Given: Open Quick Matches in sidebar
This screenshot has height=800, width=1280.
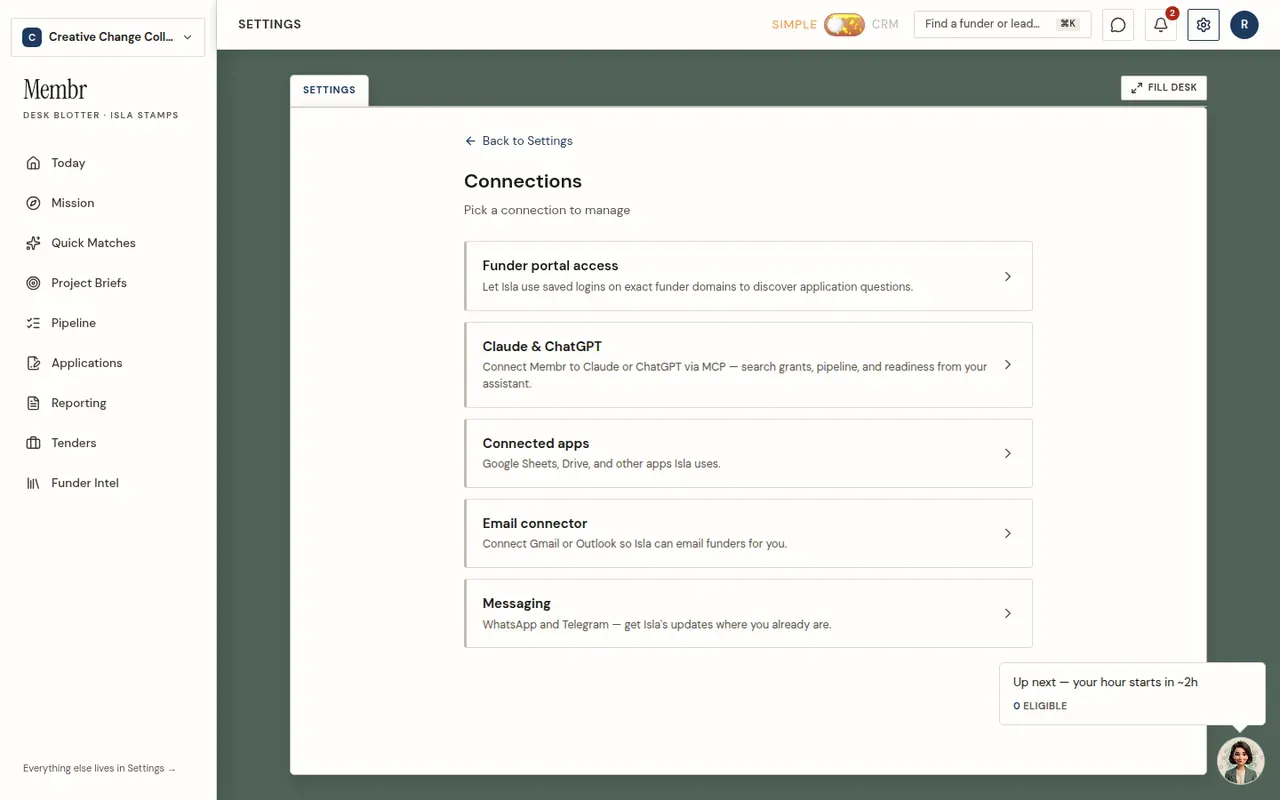Looking at the screenshot, I should coord(108,243).
